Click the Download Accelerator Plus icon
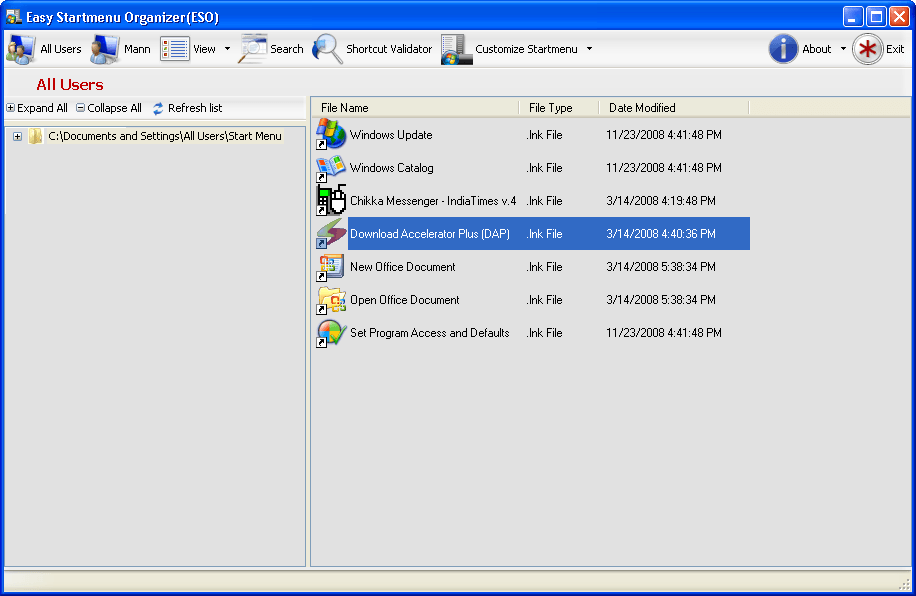The height and width of the screenshot is (596, 916). (x=331, y=234)
